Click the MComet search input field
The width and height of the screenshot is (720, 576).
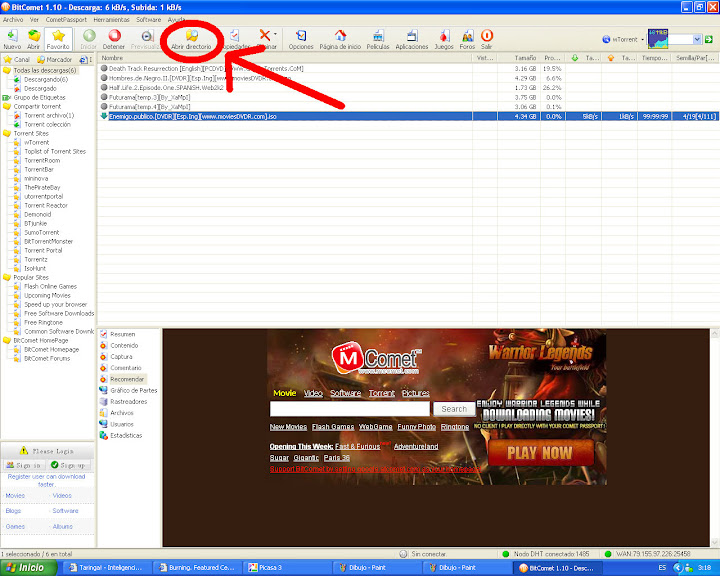349,409
